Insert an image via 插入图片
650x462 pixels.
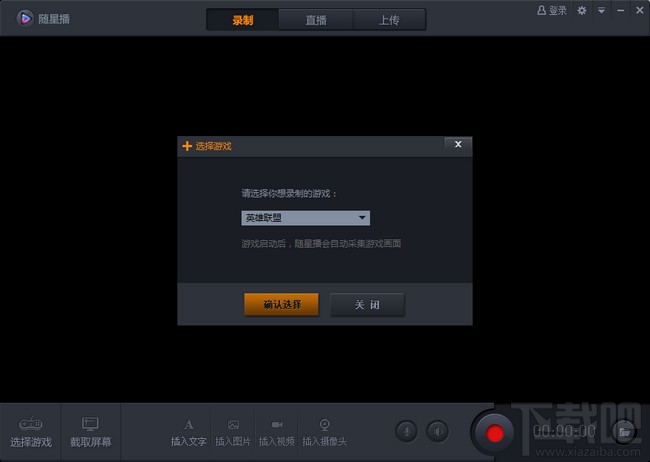233,433
